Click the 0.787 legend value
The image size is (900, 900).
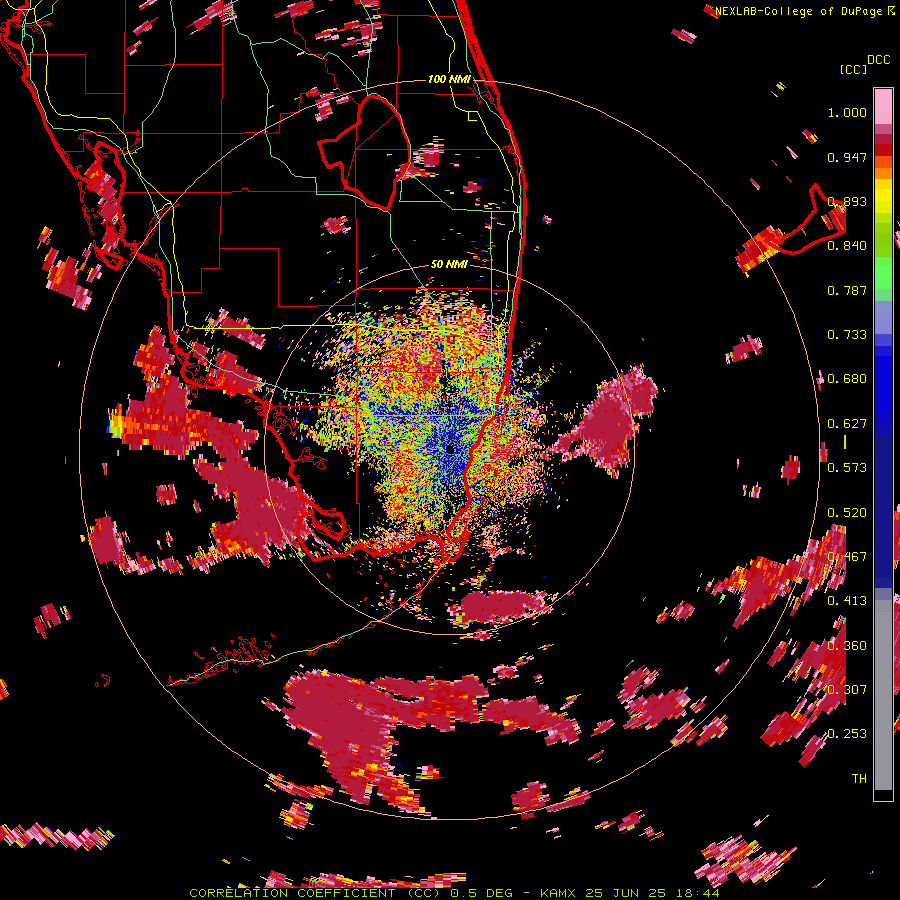click(x=847, y=290)
